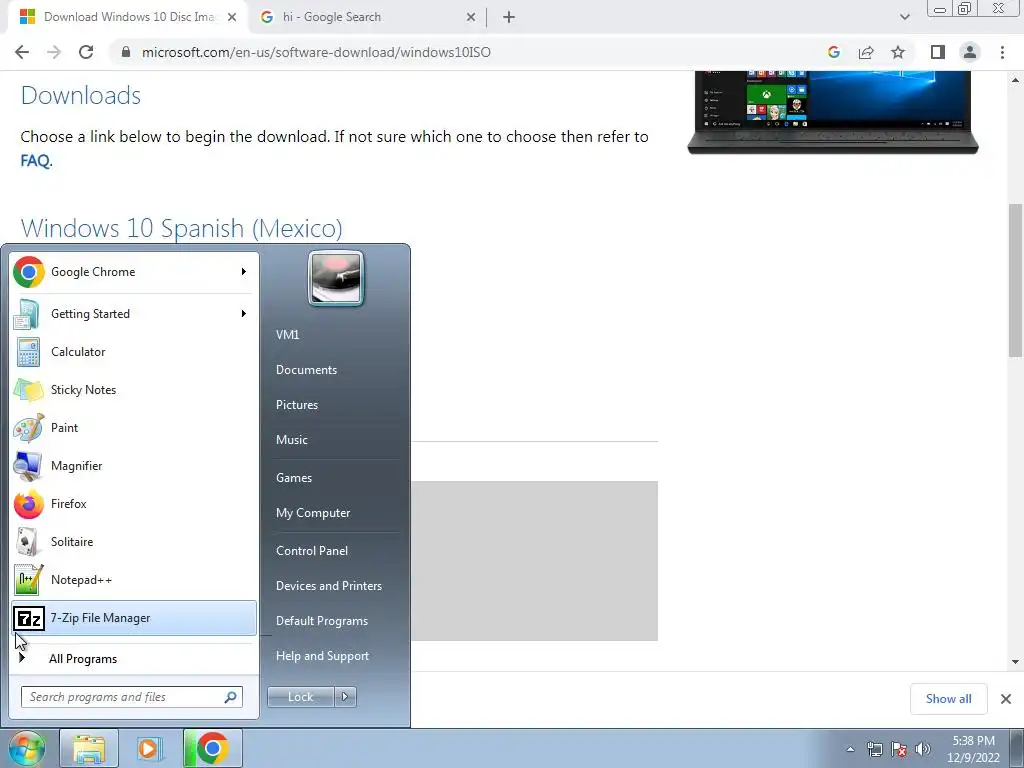This screenshot has width=1024, height=768.
Task: Open Control Panel
Action: tap(312, 551)
